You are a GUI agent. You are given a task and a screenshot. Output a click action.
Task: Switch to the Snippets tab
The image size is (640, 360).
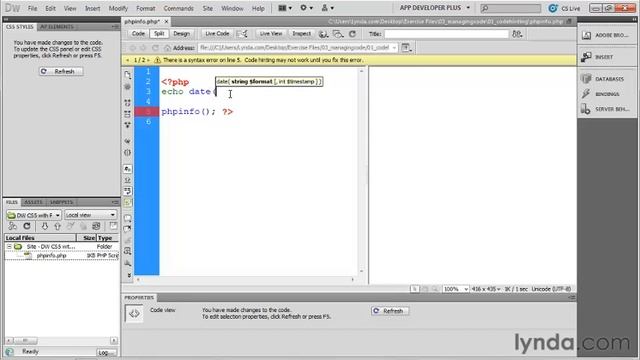(x=61, y=202)
